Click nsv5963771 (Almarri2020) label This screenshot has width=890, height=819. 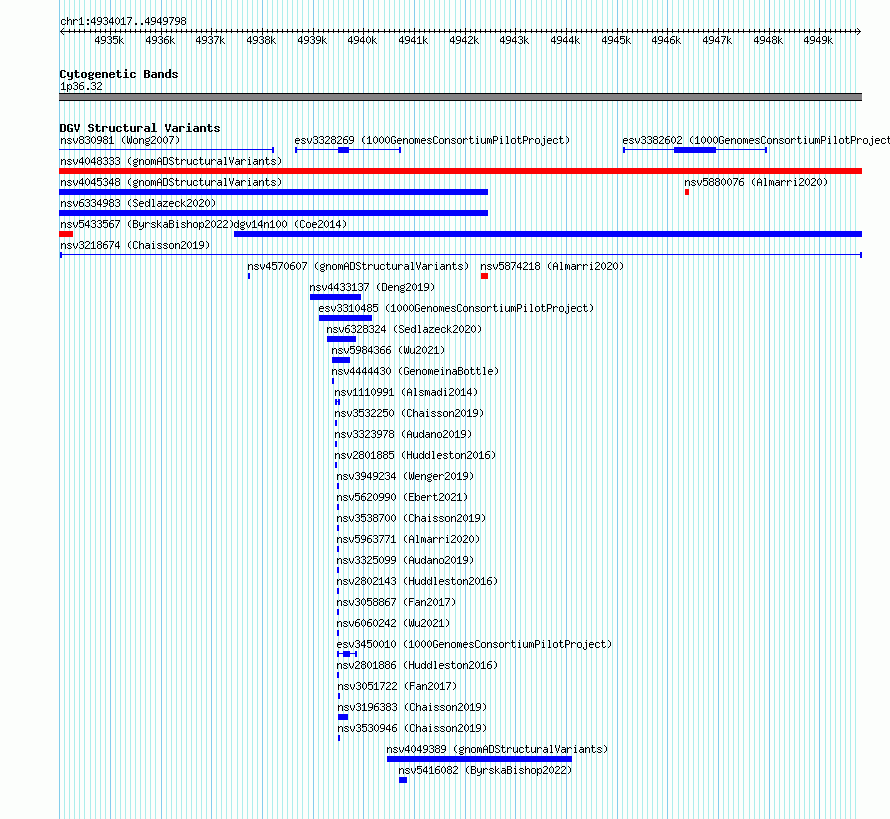point(408,539)
